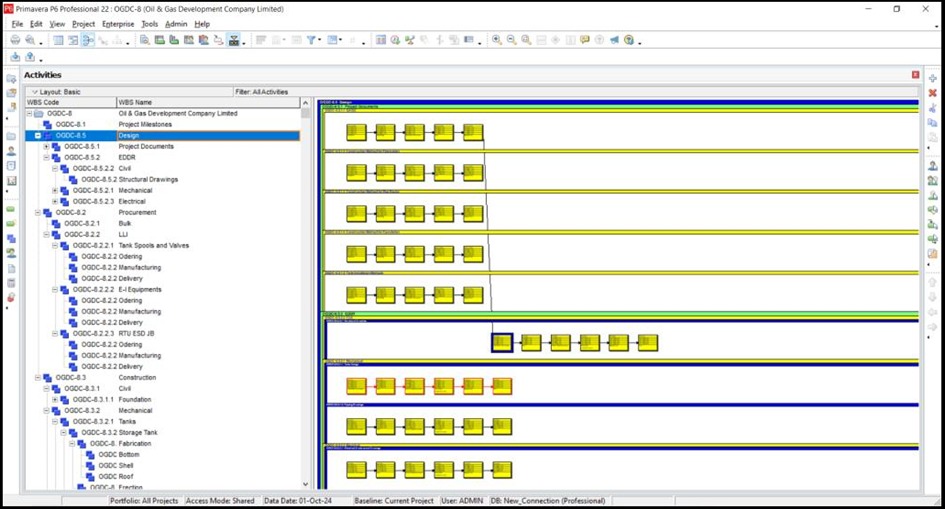Click the tree scrollbar up arrow

click(x=306, y=103)
